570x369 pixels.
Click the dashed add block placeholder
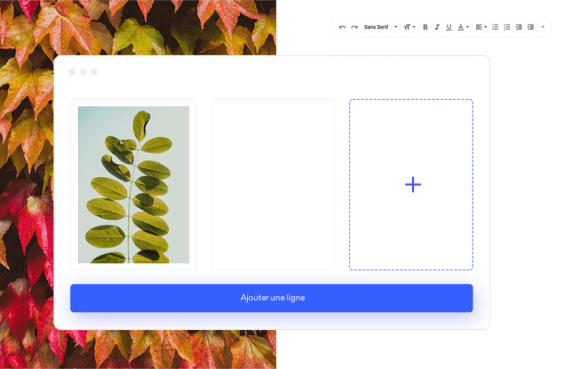pos(411,184)
